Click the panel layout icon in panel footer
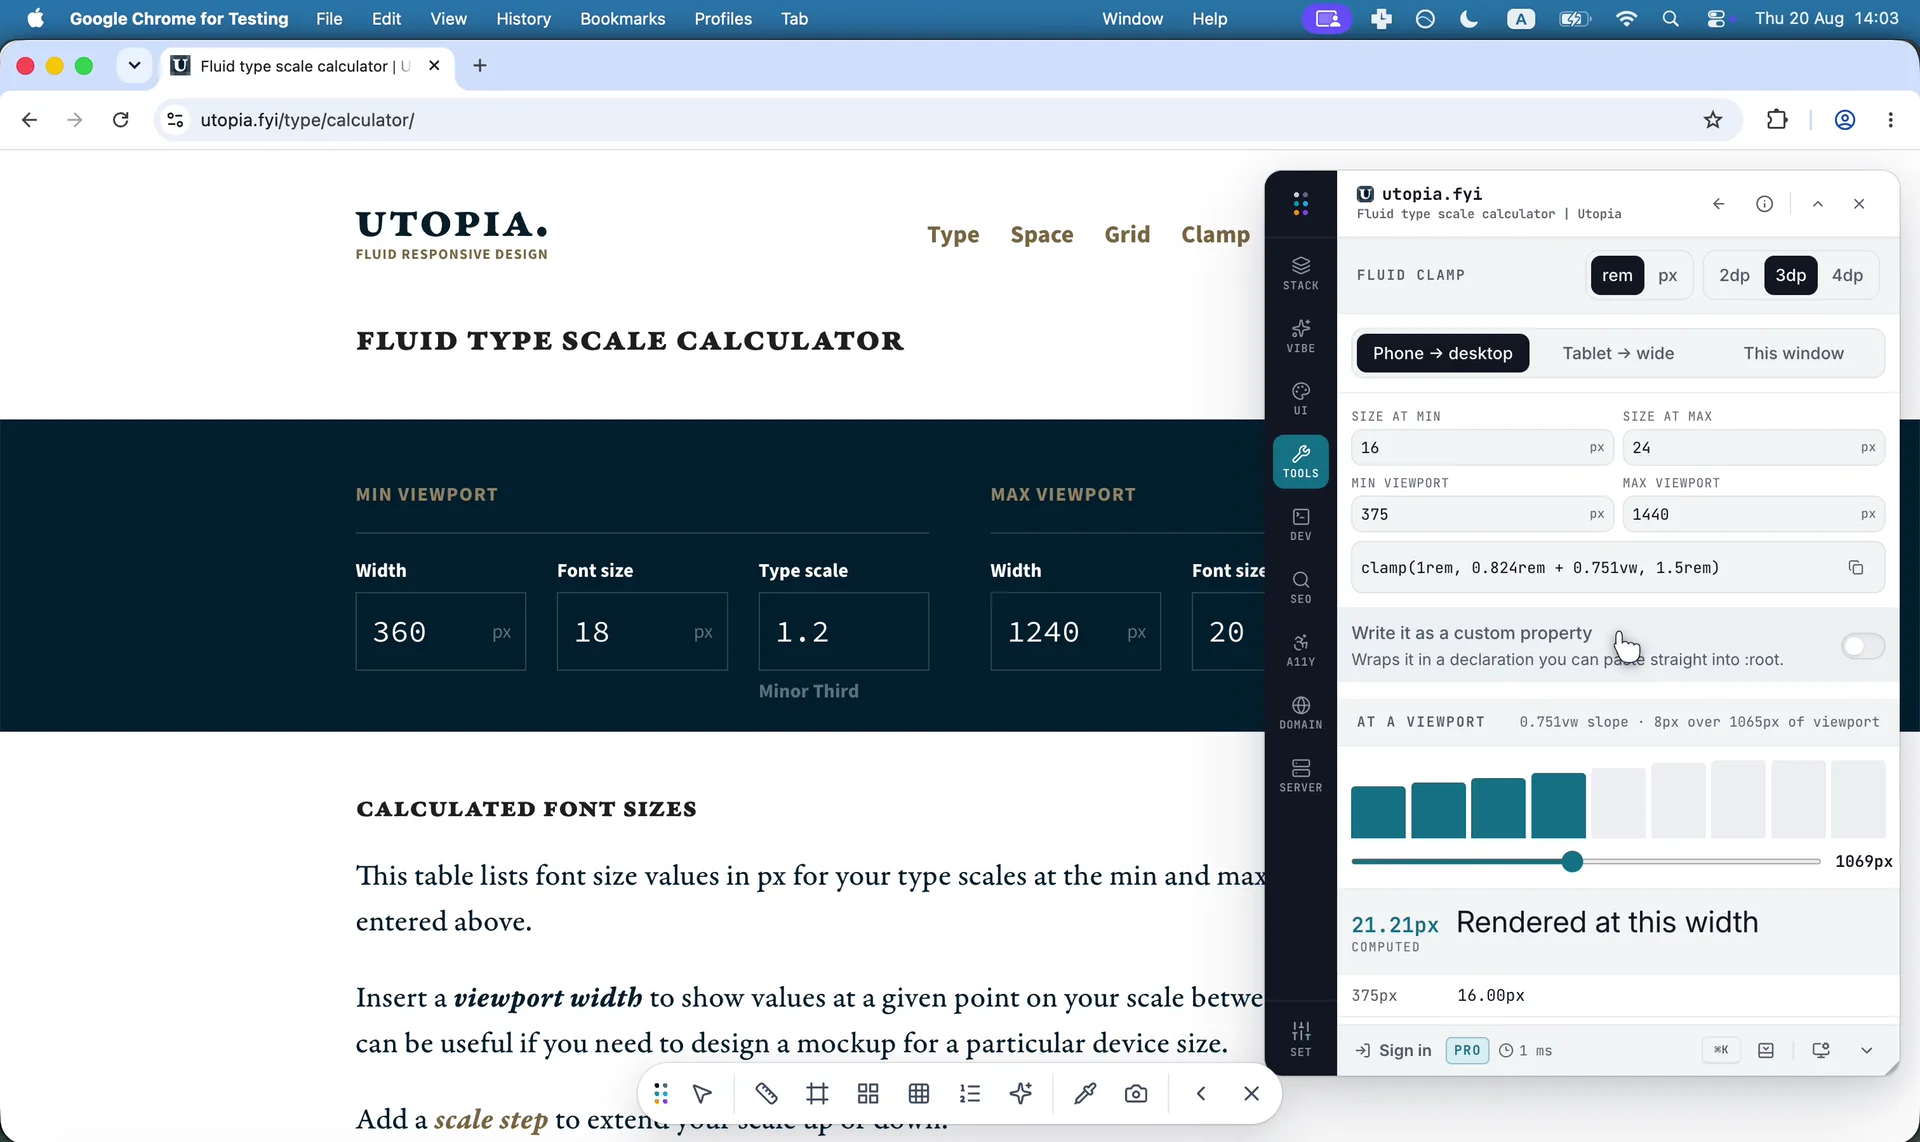The width and height of the screenshot is (1920, 1142). click(1766, 1050)
